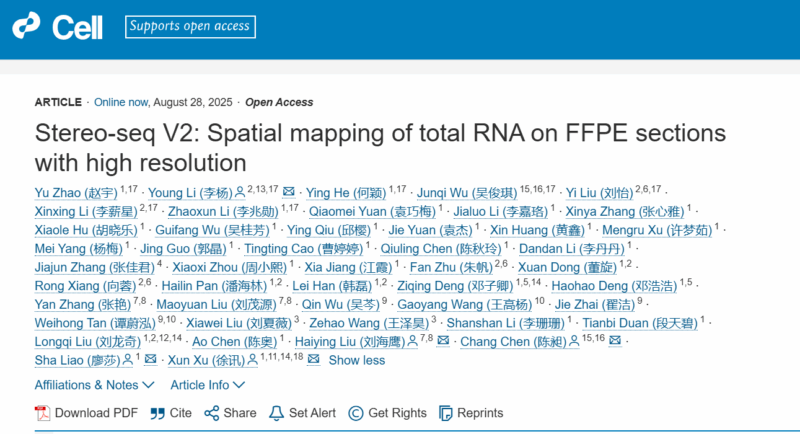The height and width of the screenshot is (434, 800).
Task: Open author Dandan Li link
Action: click(x=571, y=249)
